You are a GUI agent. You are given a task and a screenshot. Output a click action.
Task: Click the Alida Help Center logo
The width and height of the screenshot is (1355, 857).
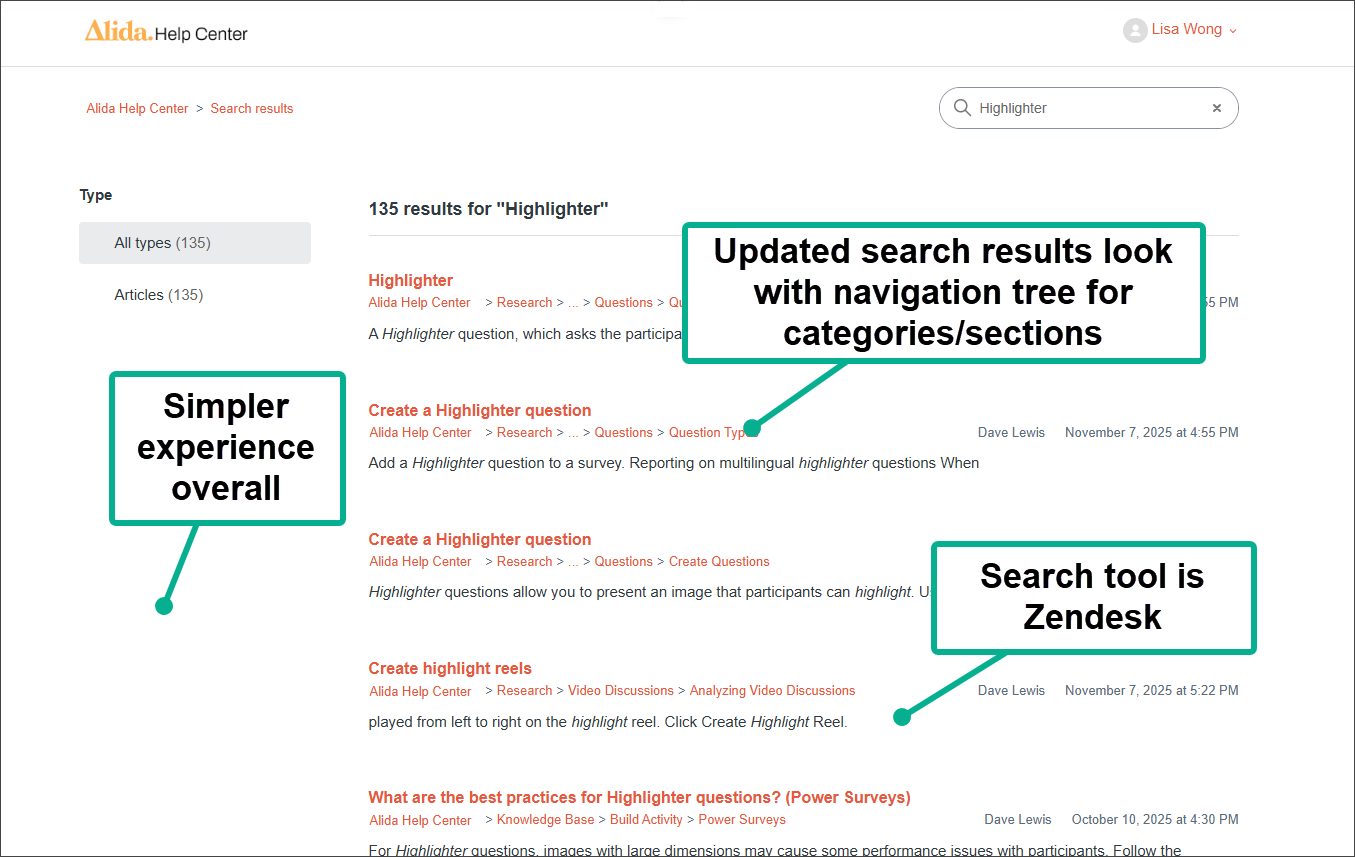tap(166, 32)
